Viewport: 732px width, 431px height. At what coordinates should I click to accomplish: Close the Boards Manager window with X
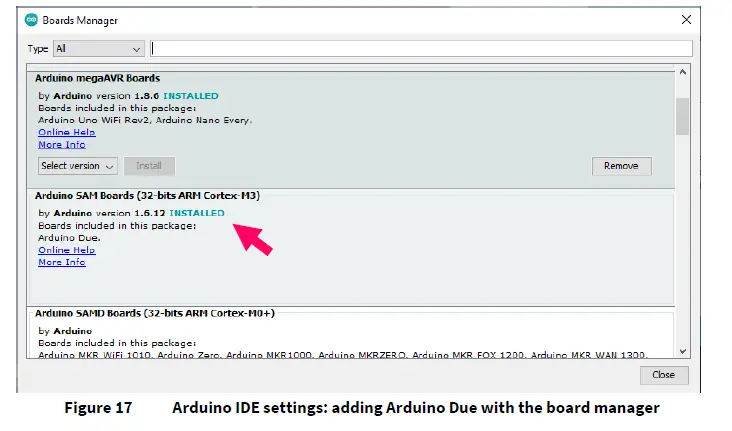686,20
